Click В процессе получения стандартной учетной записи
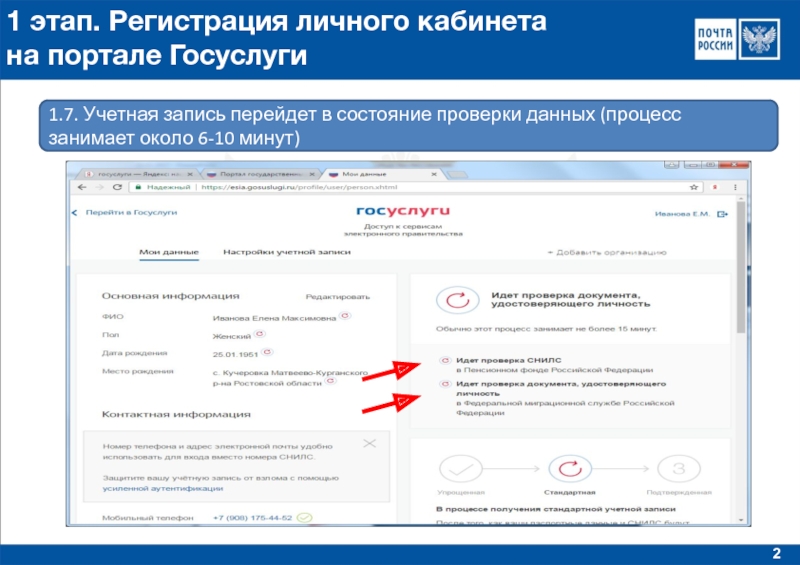 point(556,509)
